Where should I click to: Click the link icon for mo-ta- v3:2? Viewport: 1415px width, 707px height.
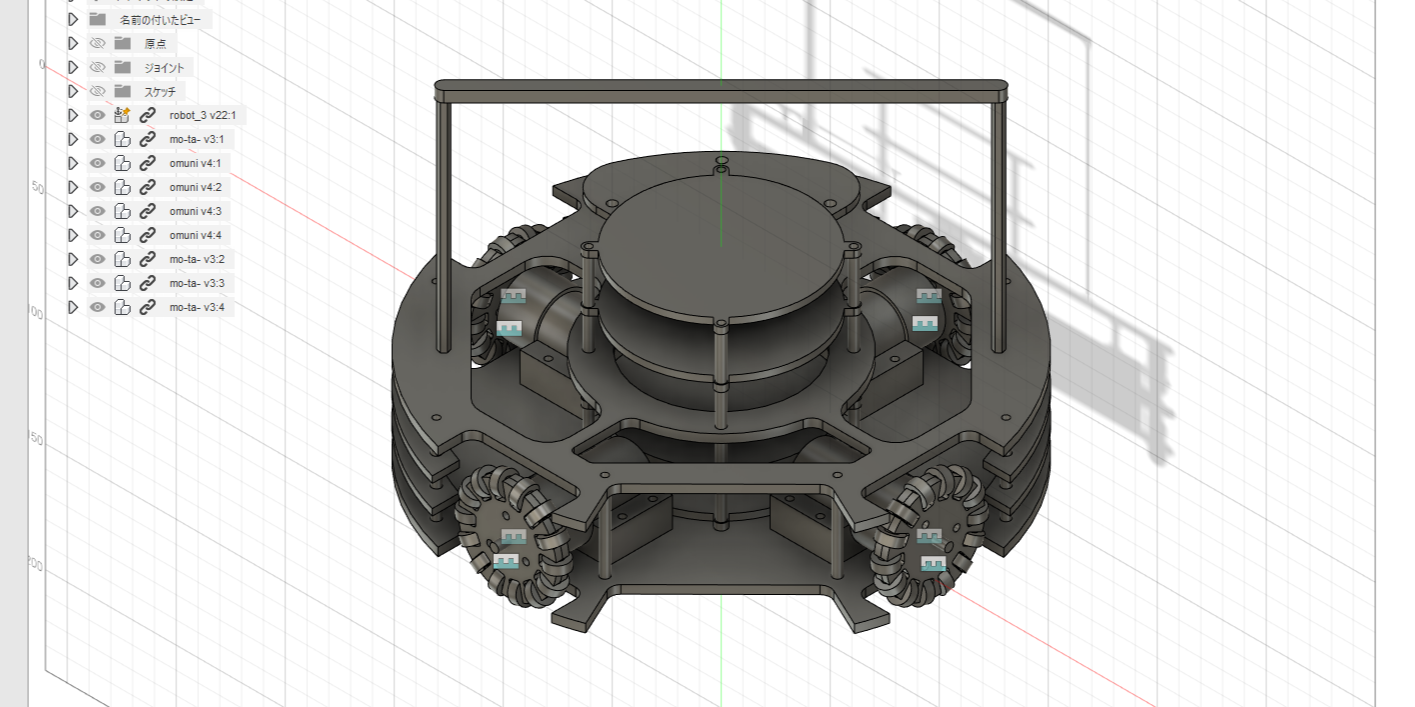[x=148, y=259]
